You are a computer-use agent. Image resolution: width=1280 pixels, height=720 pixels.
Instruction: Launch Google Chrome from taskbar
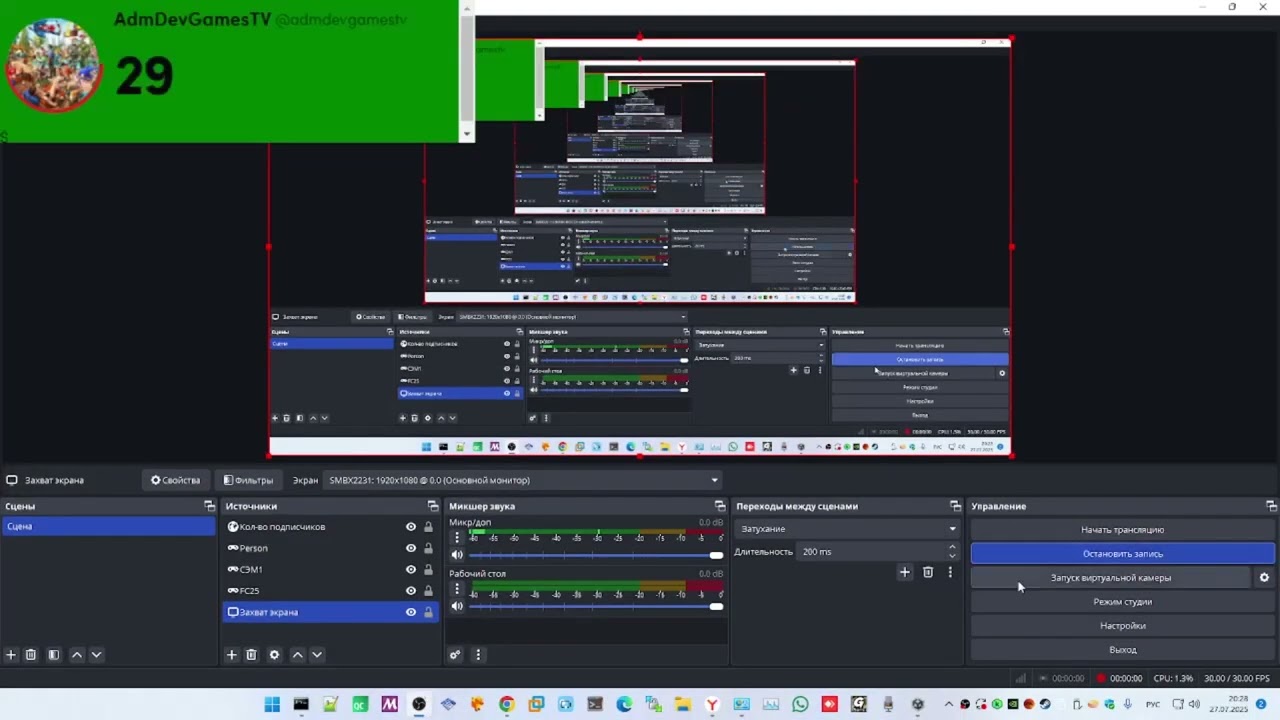[x=507, y=704]
